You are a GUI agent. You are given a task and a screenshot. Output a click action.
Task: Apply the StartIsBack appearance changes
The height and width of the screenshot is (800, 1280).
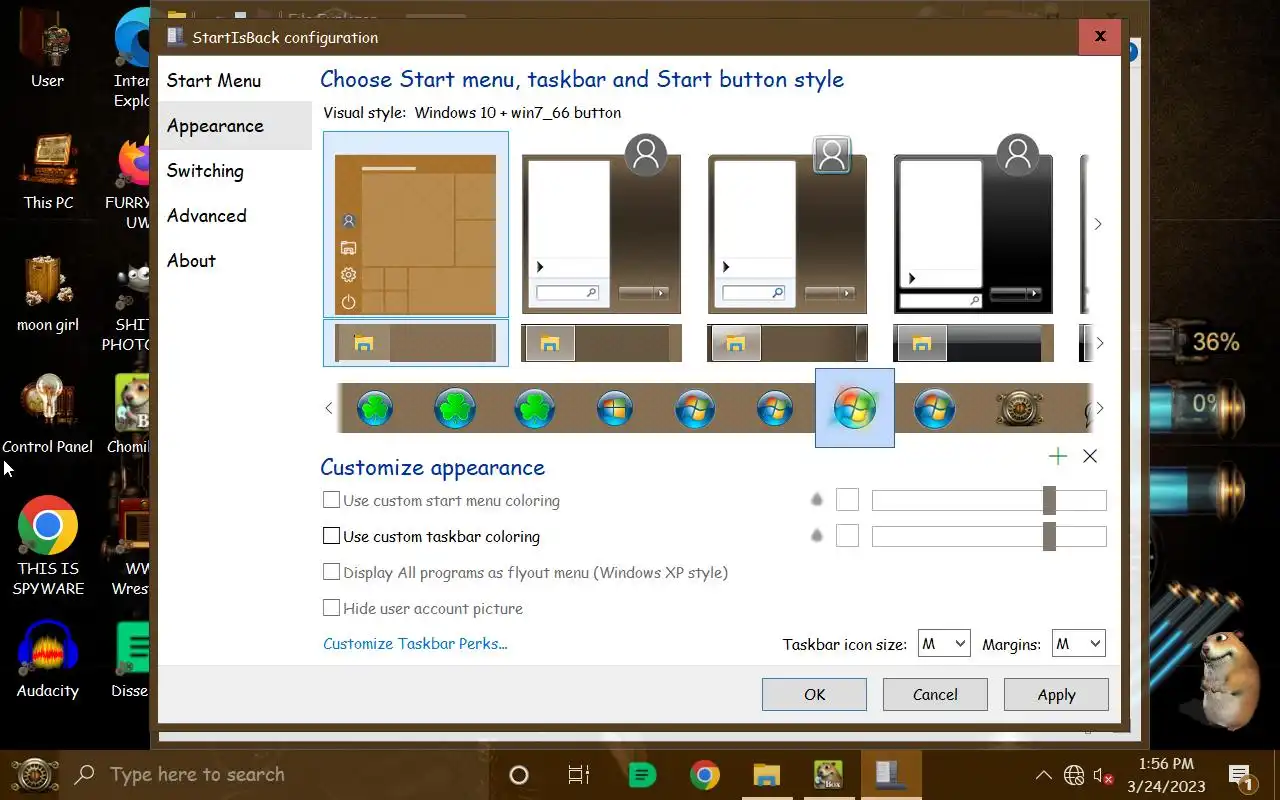point(1056,694)
